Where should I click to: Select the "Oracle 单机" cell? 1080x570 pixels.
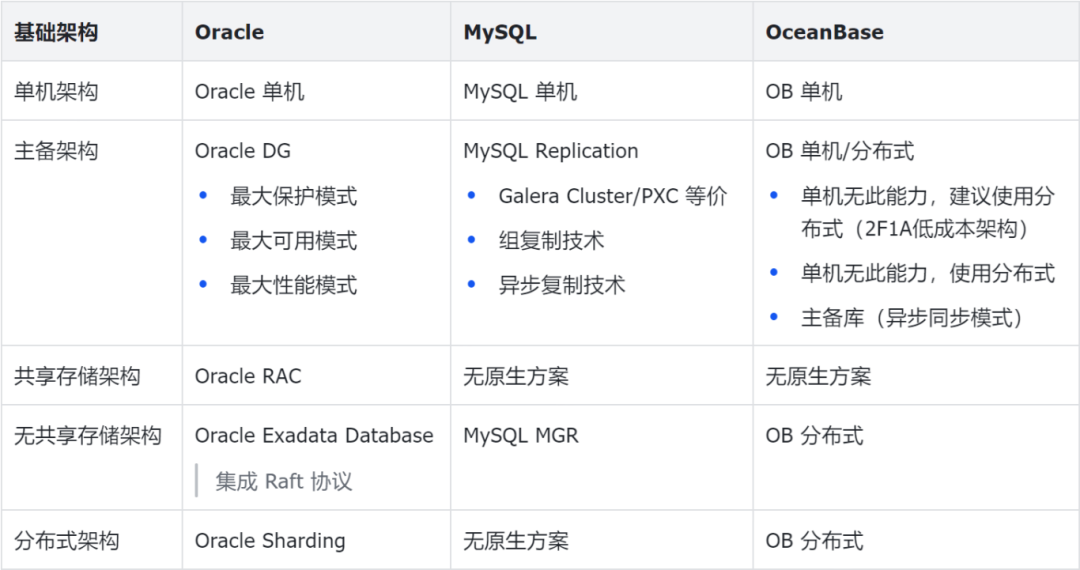pos(249,92)
